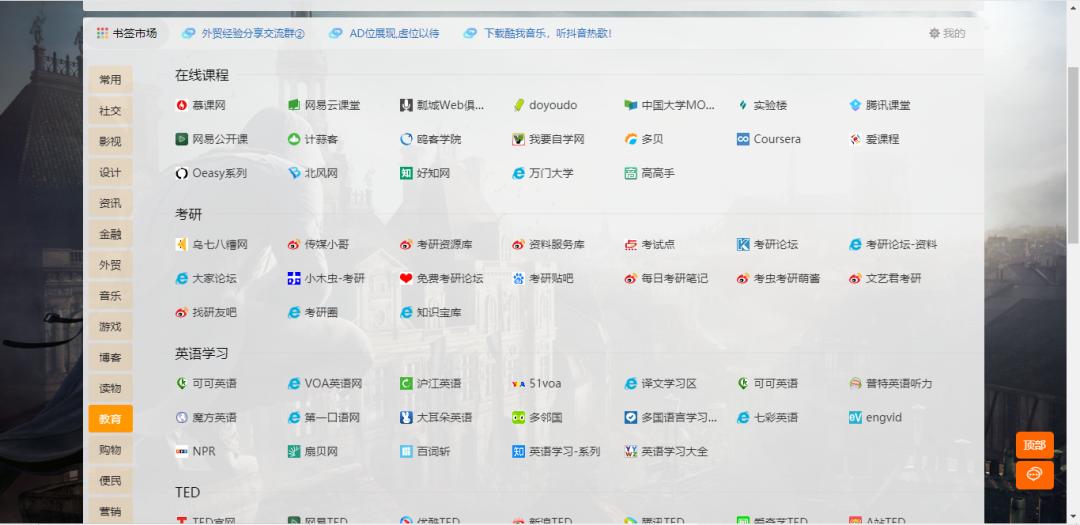
Task: Click the 腾讯课堂 icon
Action: (855, 105)
